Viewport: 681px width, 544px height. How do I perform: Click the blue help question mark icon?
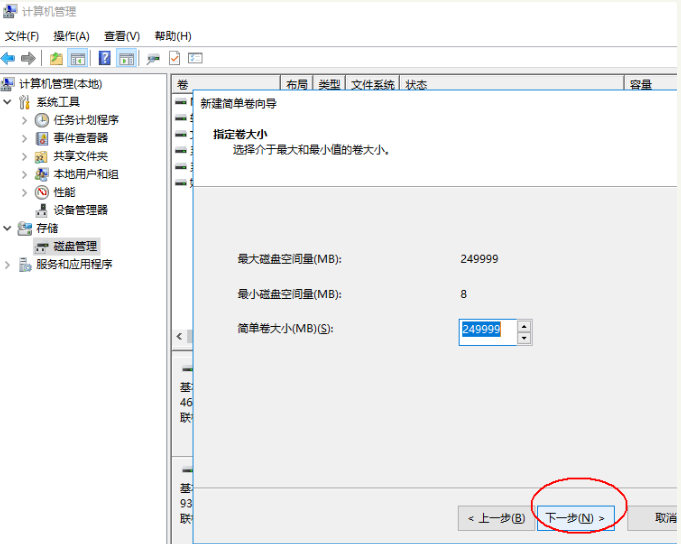coord(104,58)
